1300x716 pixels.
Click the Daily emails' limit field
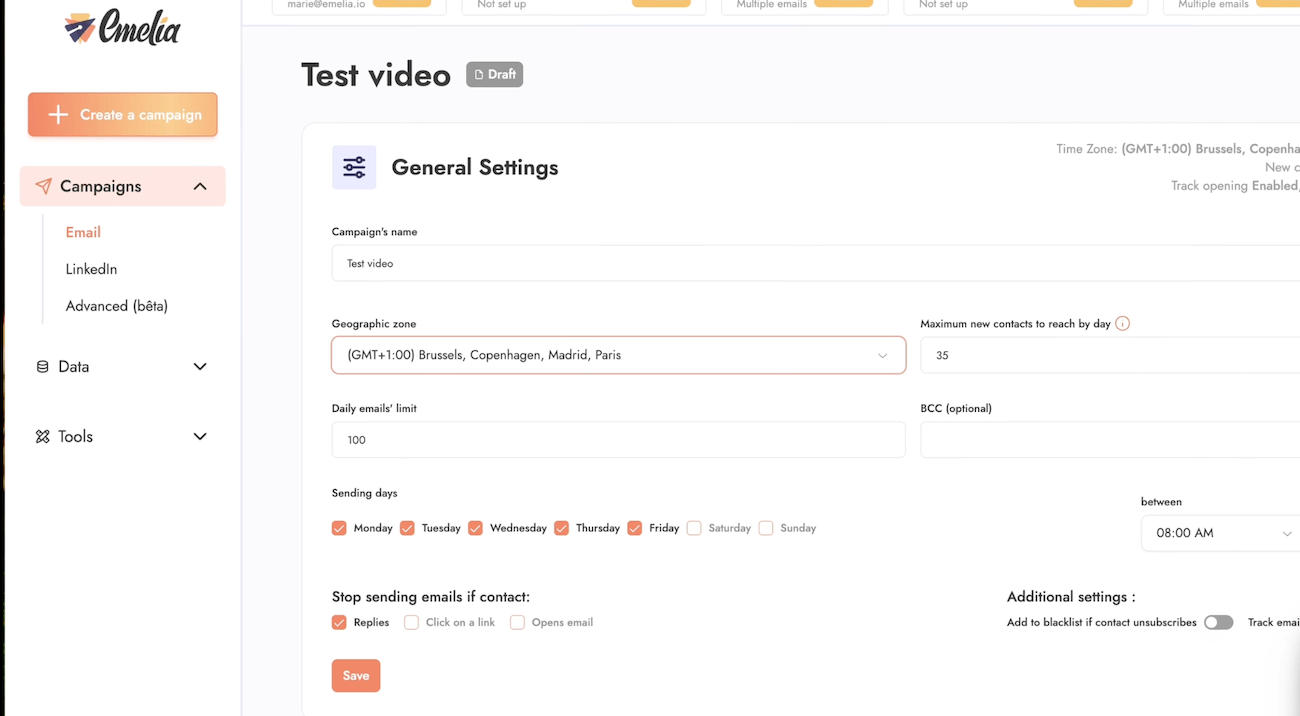pos(618,440)
